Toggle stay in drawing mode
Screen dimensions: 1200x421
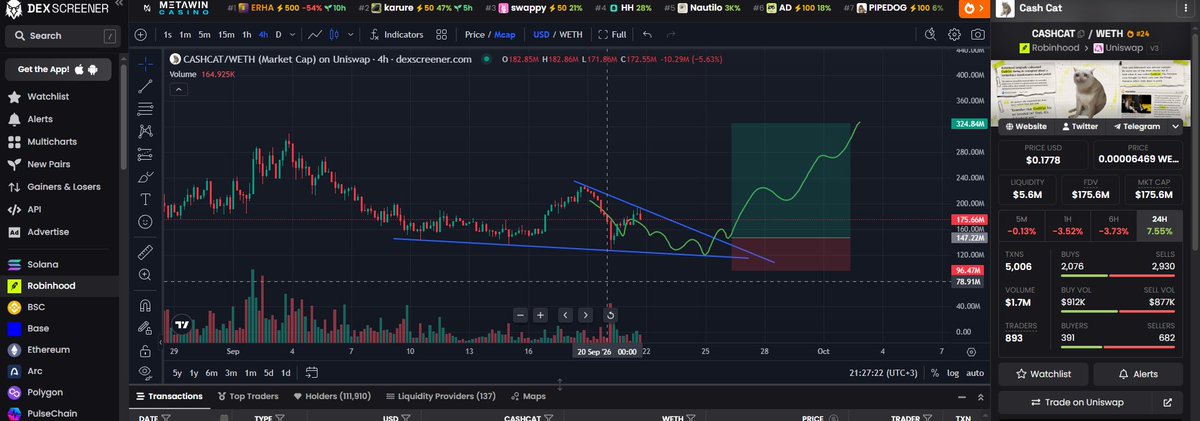[x=146, y=328]
